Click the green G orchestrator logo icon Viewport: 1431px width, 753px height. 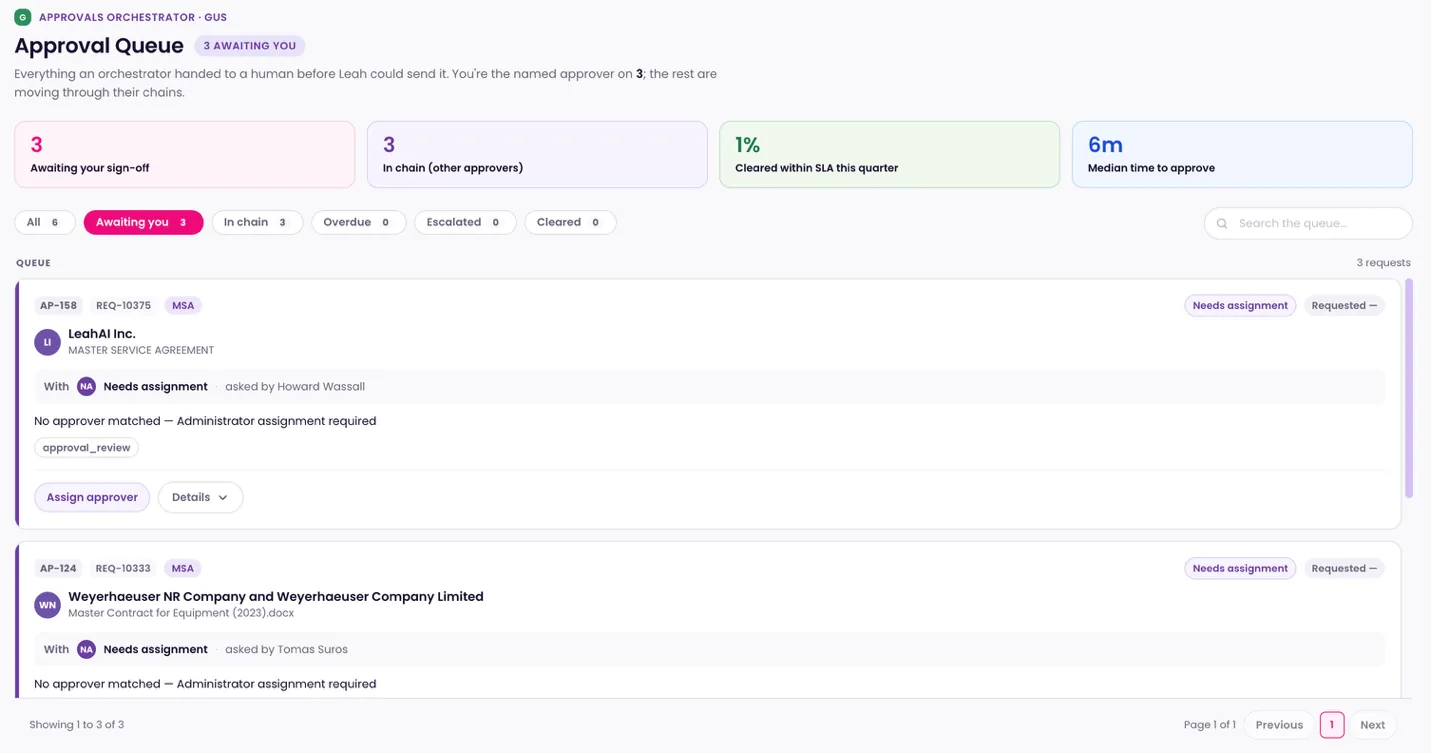22,17
